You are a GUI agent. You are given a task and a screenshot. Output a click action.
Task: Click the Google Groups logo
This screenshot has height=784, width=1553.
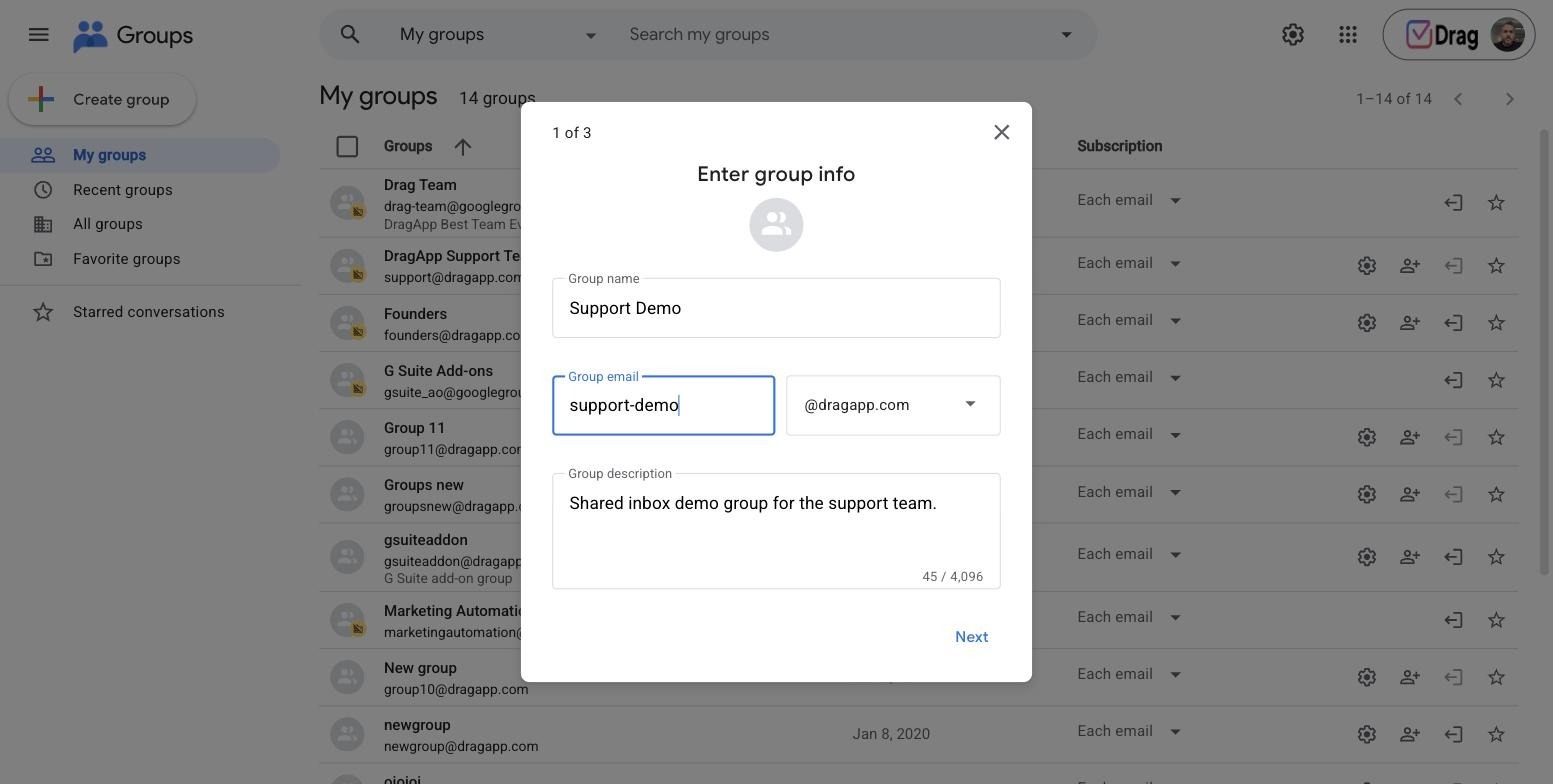(133, 36)
